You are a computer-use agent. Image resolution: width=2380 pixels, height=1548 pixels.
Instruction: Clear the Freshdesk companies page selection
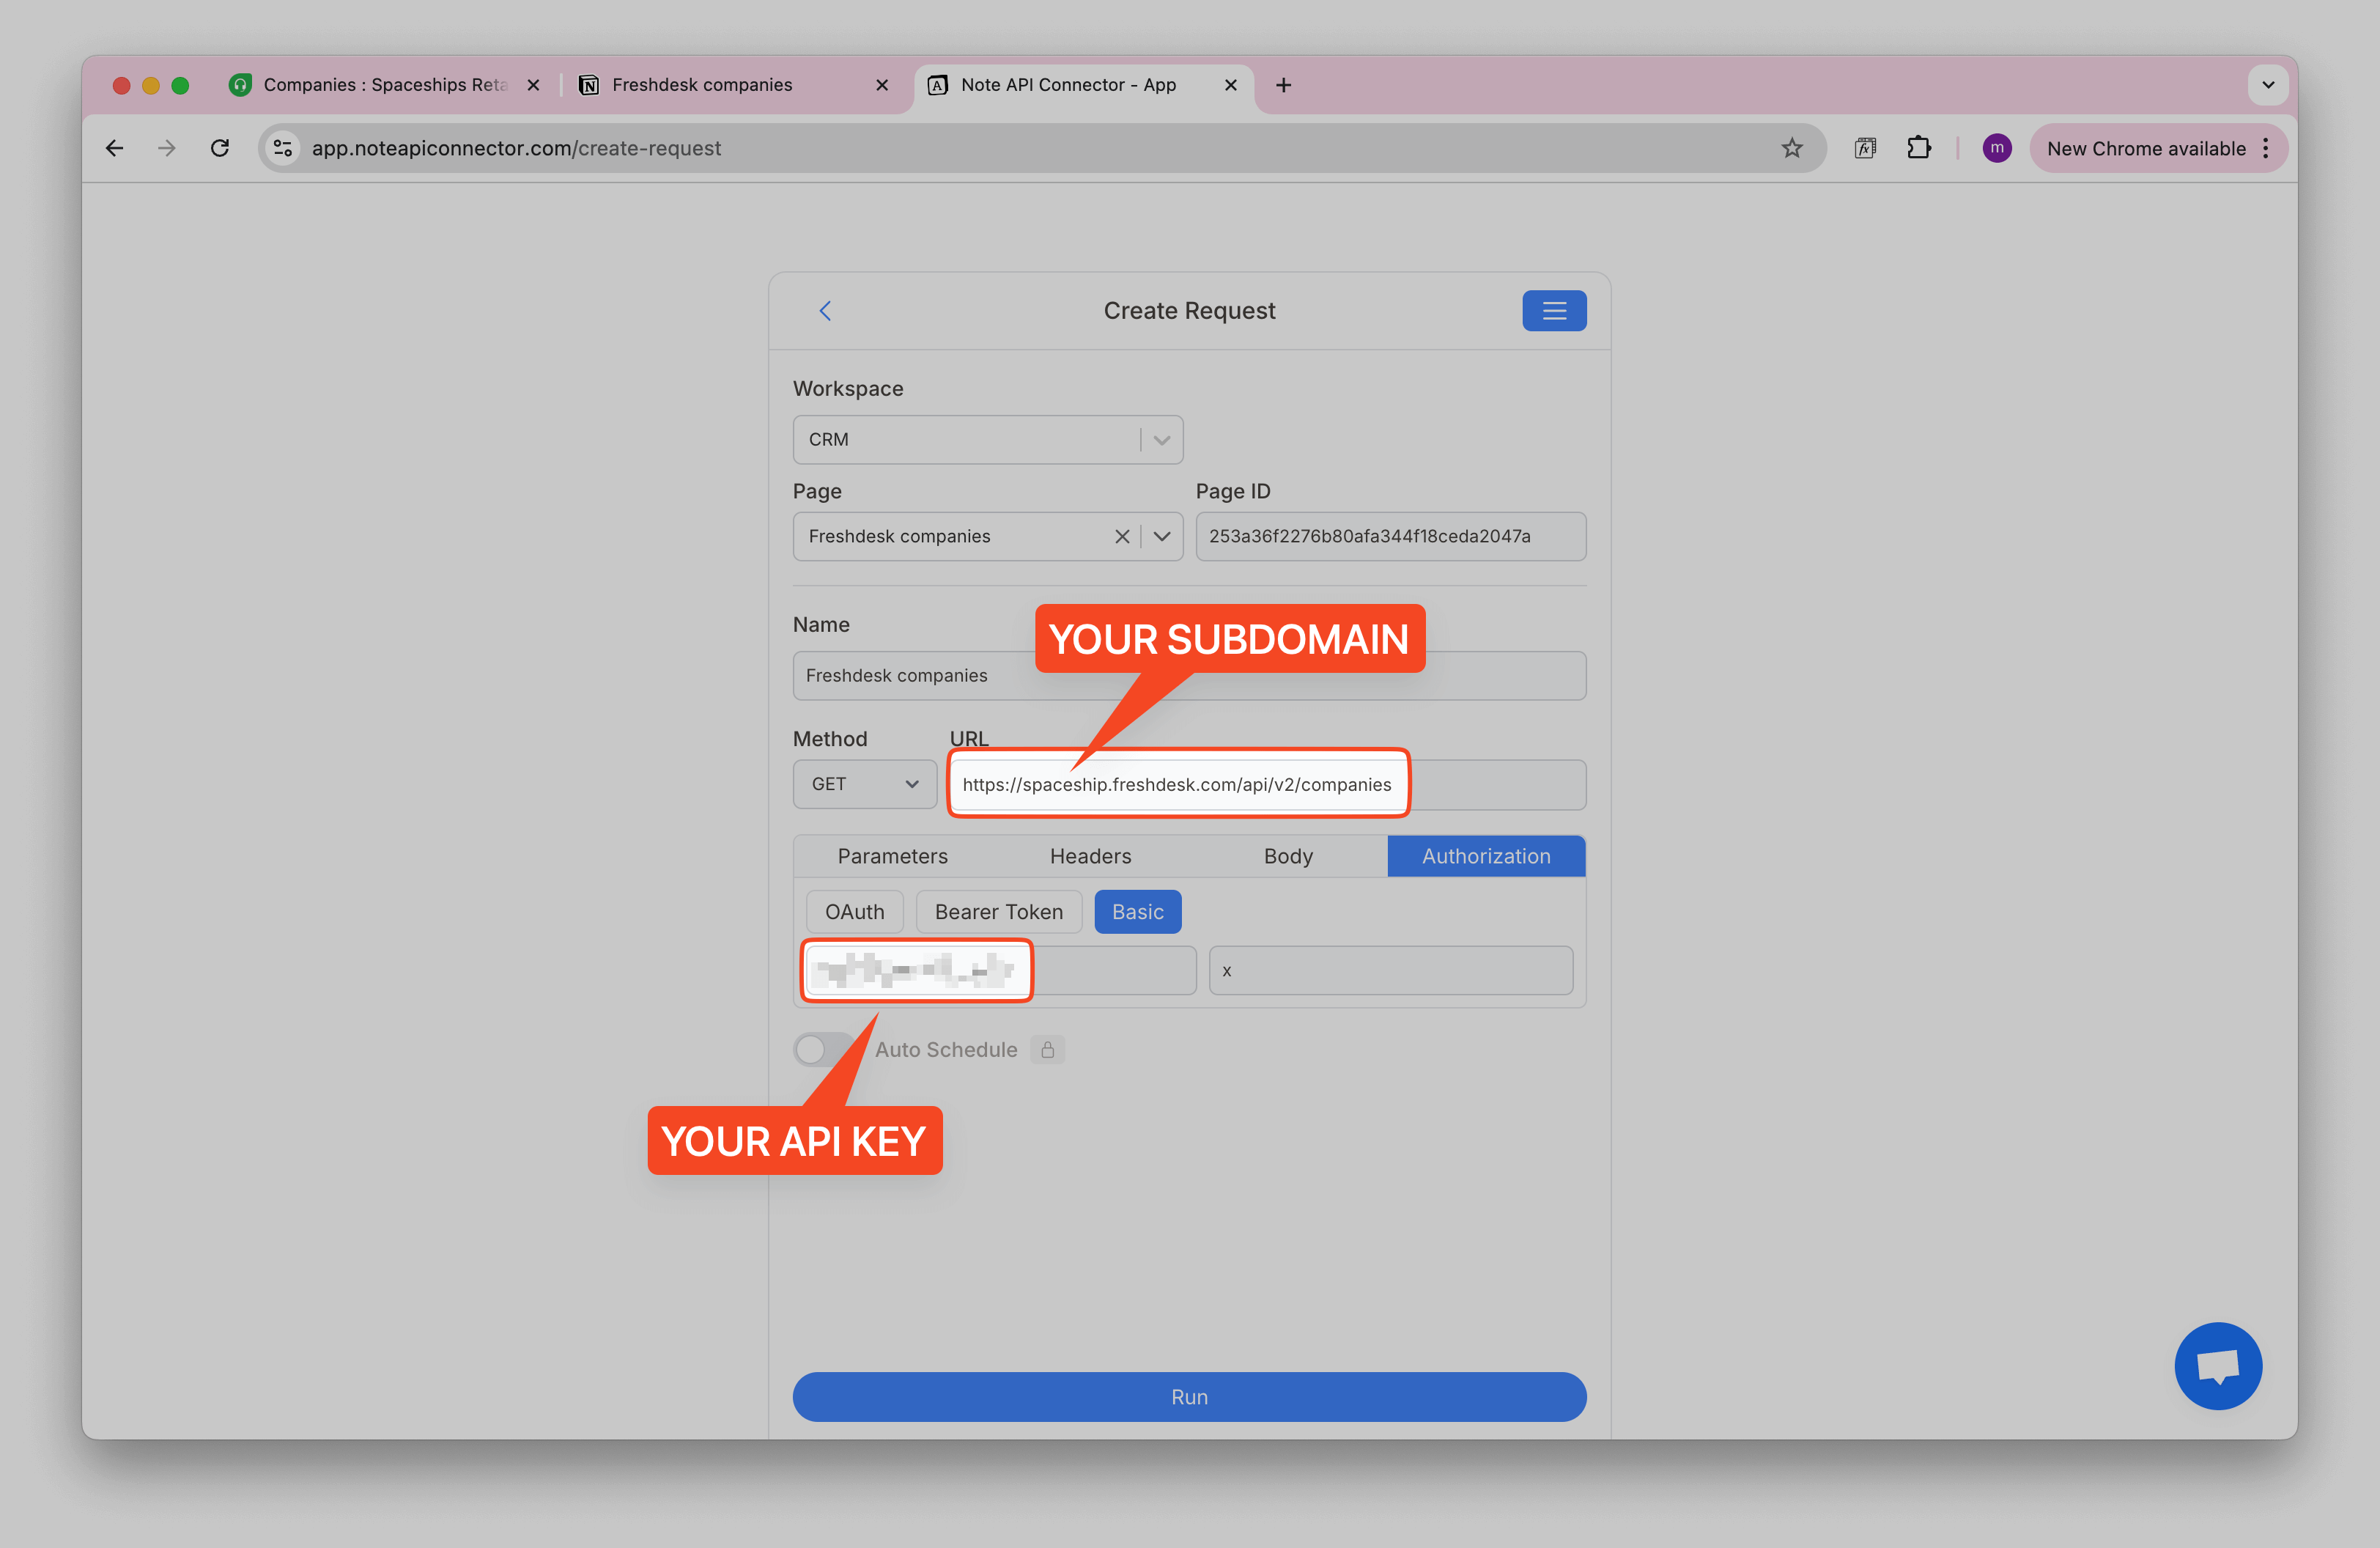click(1122, 537)
